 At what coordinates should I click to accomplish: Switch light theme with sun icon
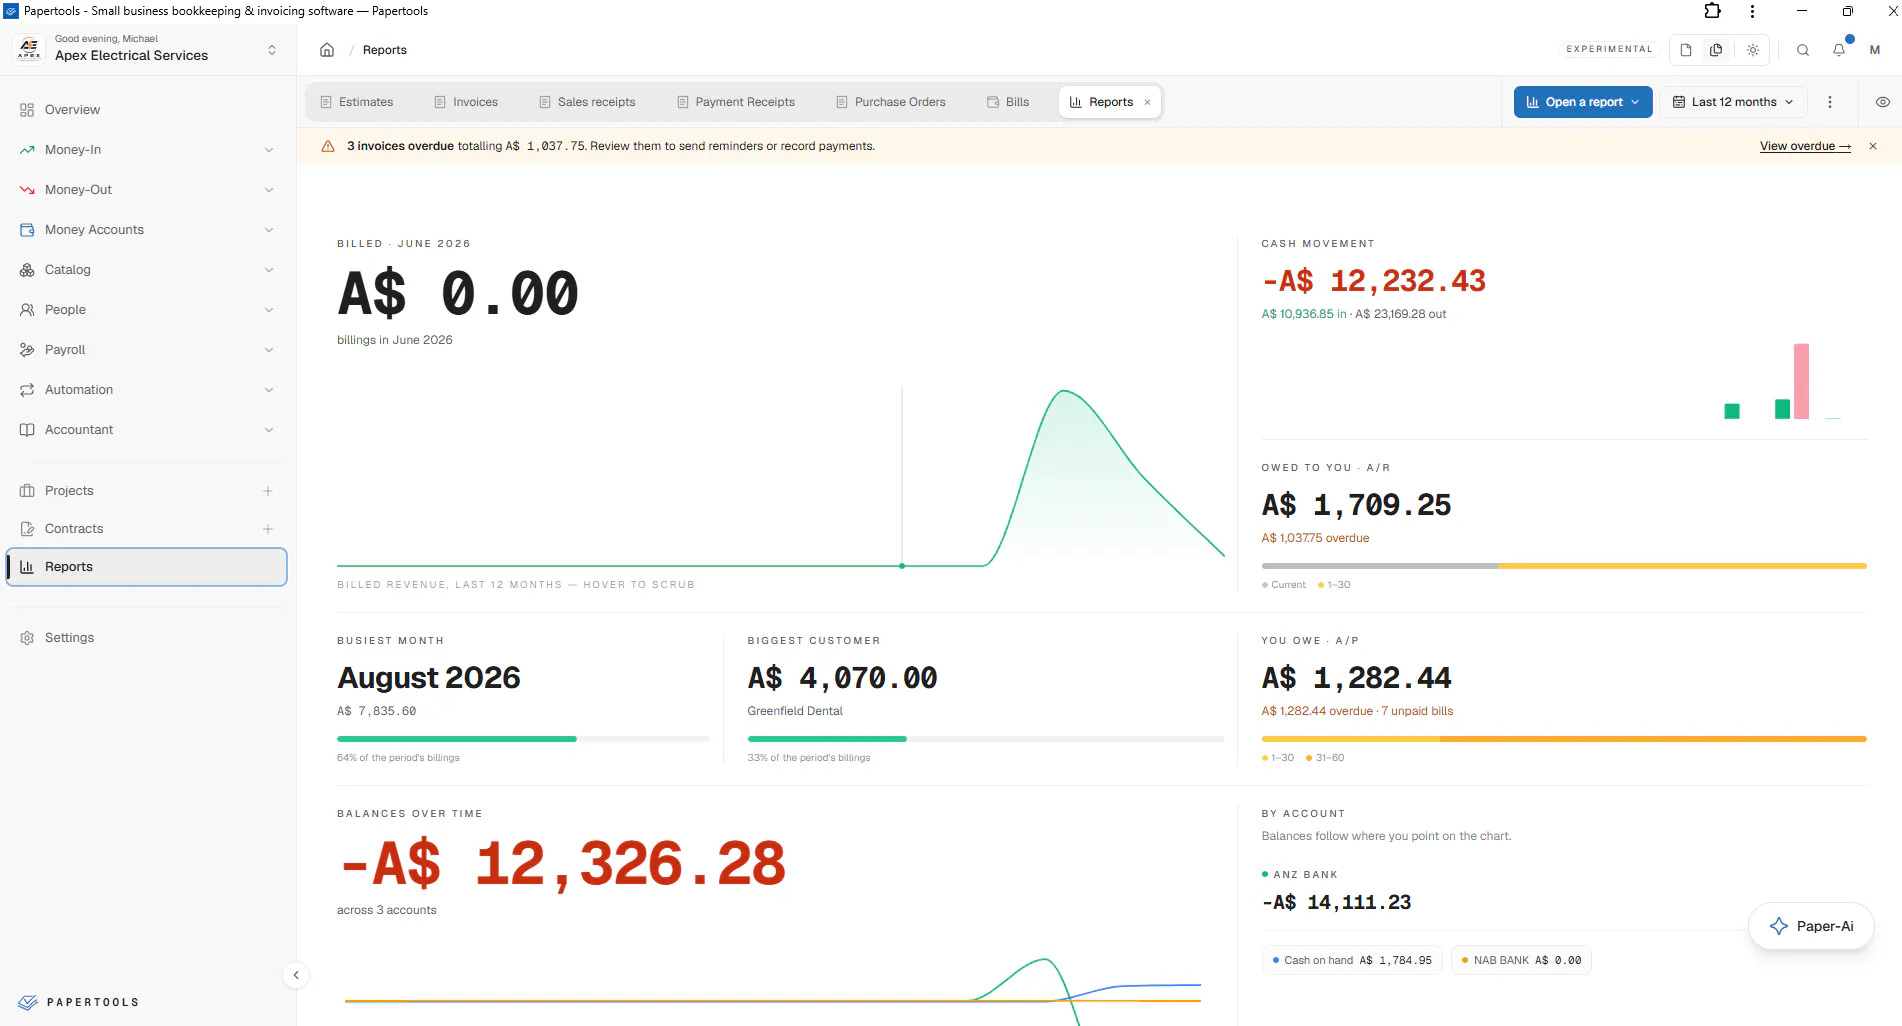tap(1753, 50)
